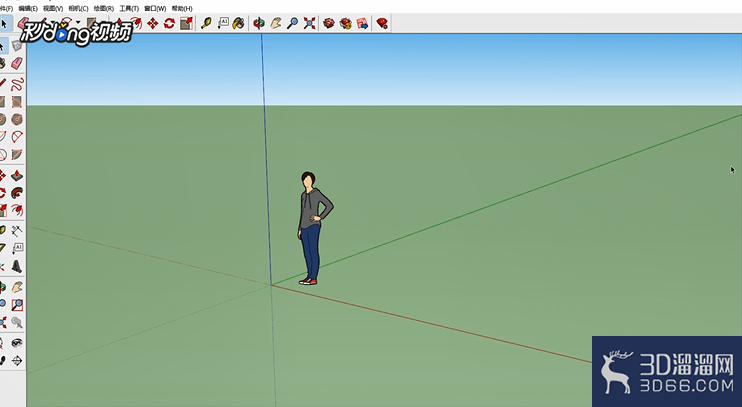
Task: Choose the Offset tool in left toolset
Action: 17,210
